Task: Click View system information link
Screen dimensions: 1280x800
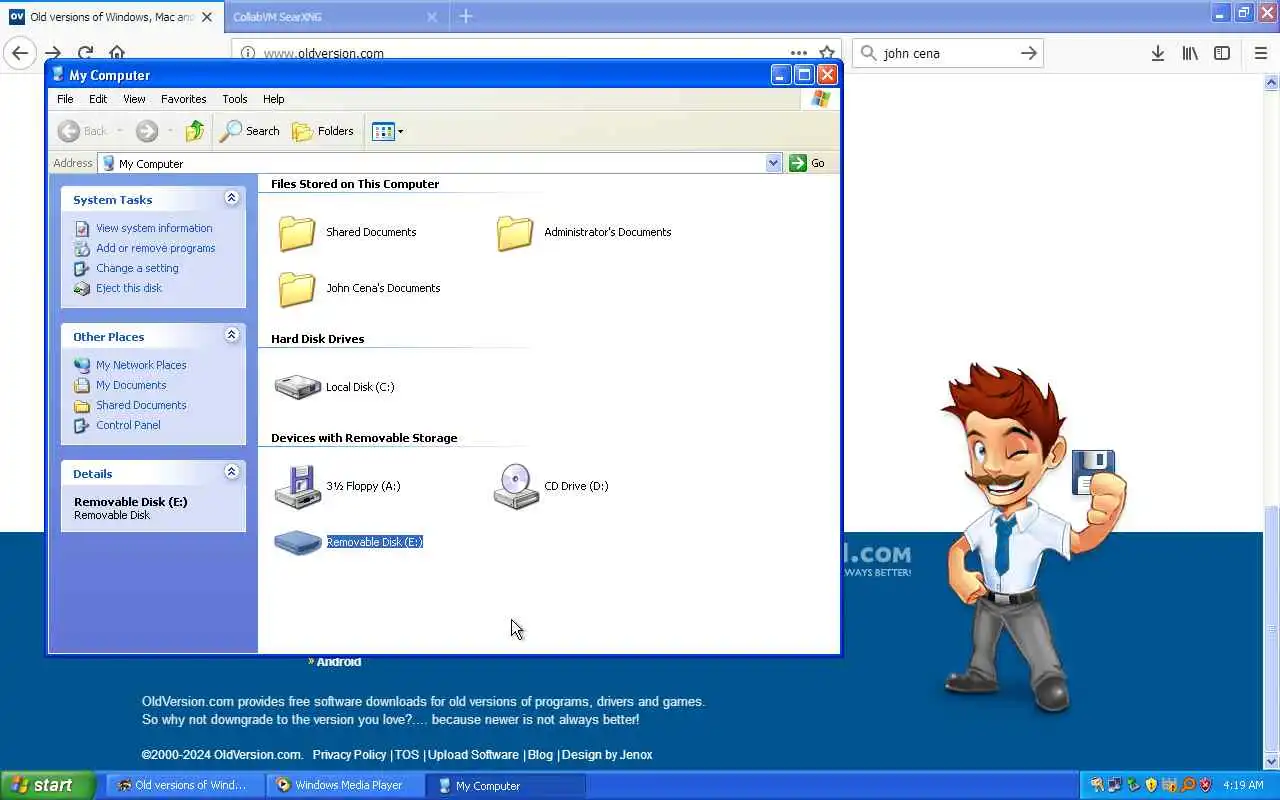Action: pos(154,228)
